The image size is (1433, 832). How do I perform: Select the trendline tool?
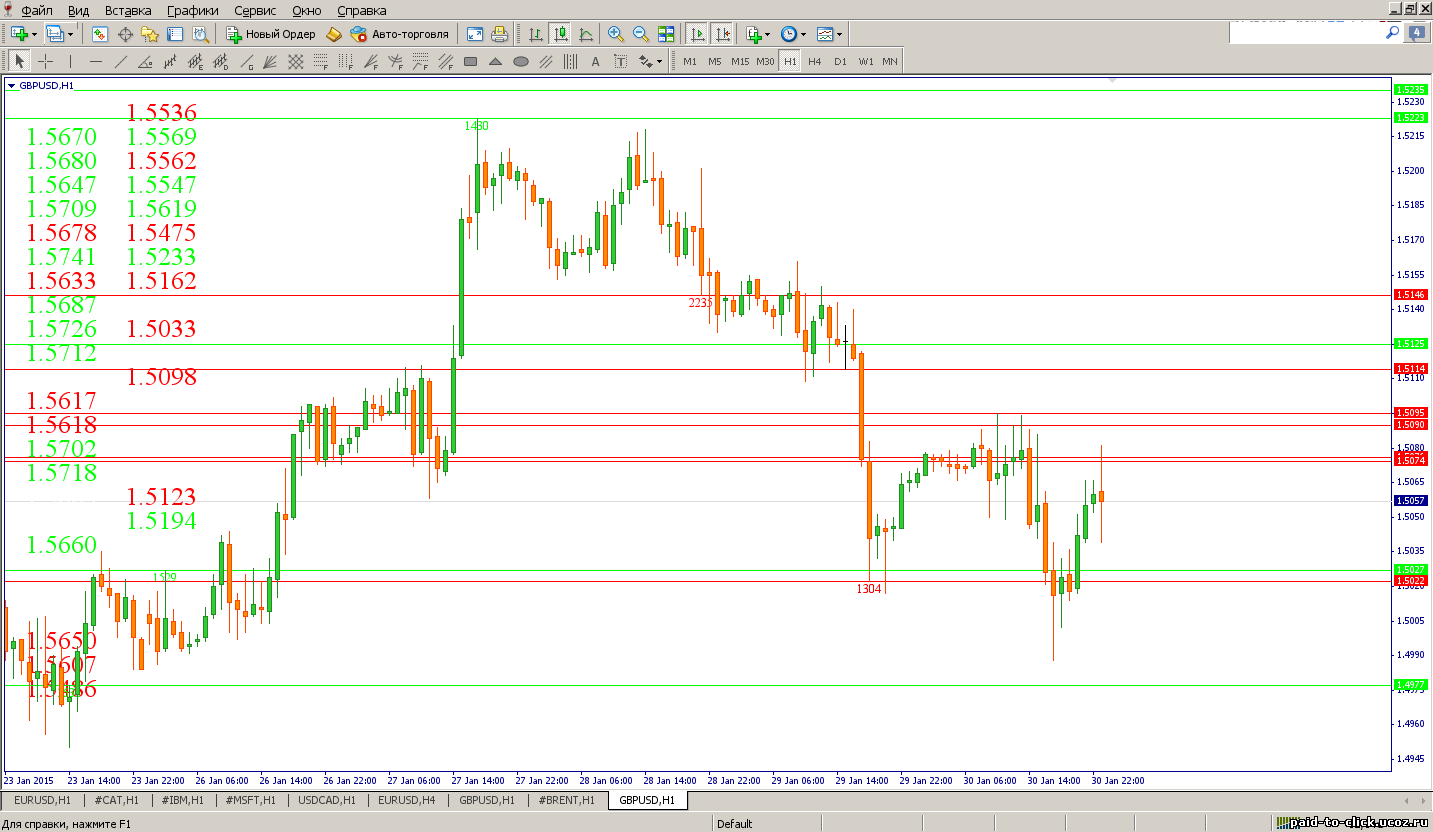121,62
